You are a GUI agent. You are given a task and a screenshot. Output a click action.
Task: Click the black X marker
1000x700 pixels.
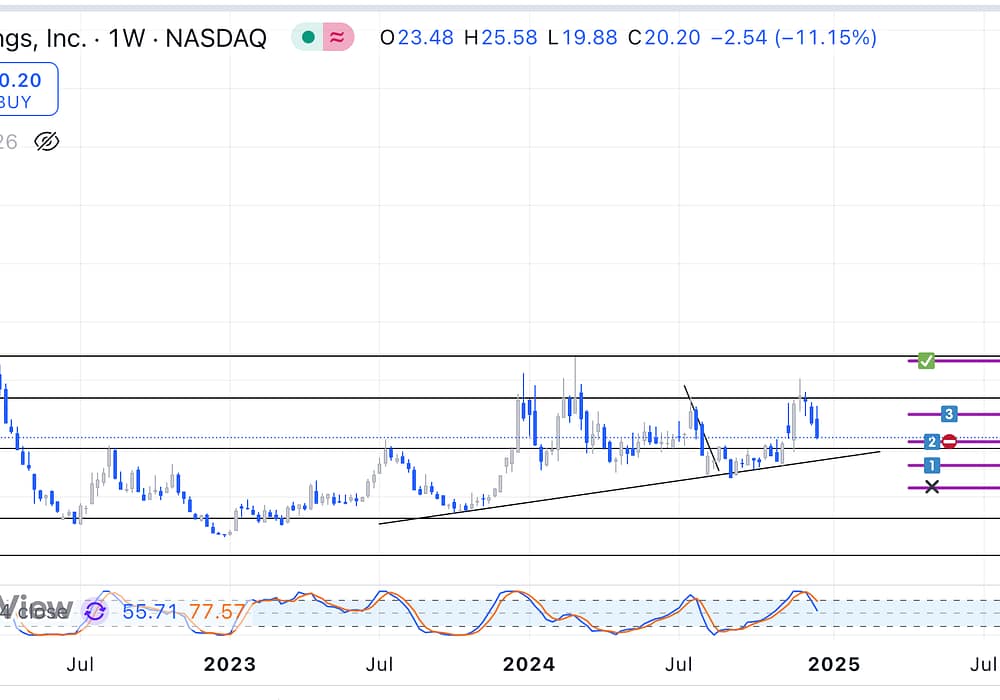tap(932, 487)
